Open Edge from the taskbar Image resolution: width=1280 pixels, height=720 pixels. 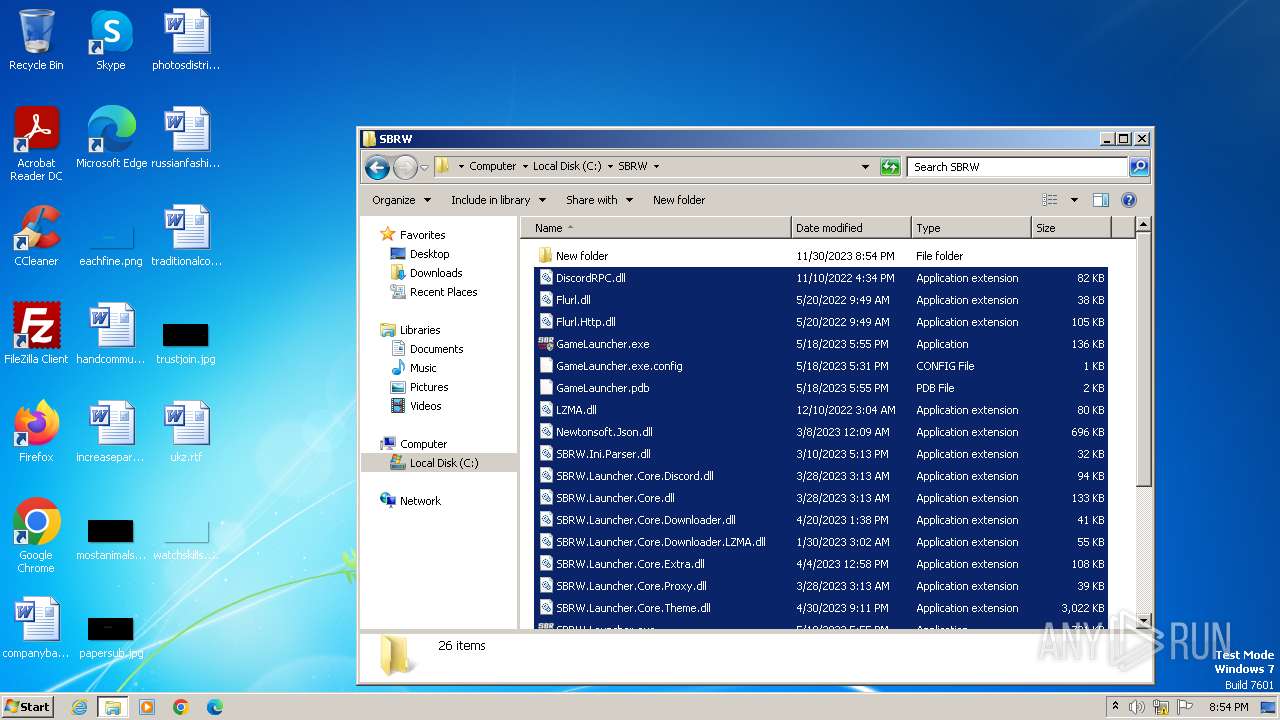(x=215, y=707)
